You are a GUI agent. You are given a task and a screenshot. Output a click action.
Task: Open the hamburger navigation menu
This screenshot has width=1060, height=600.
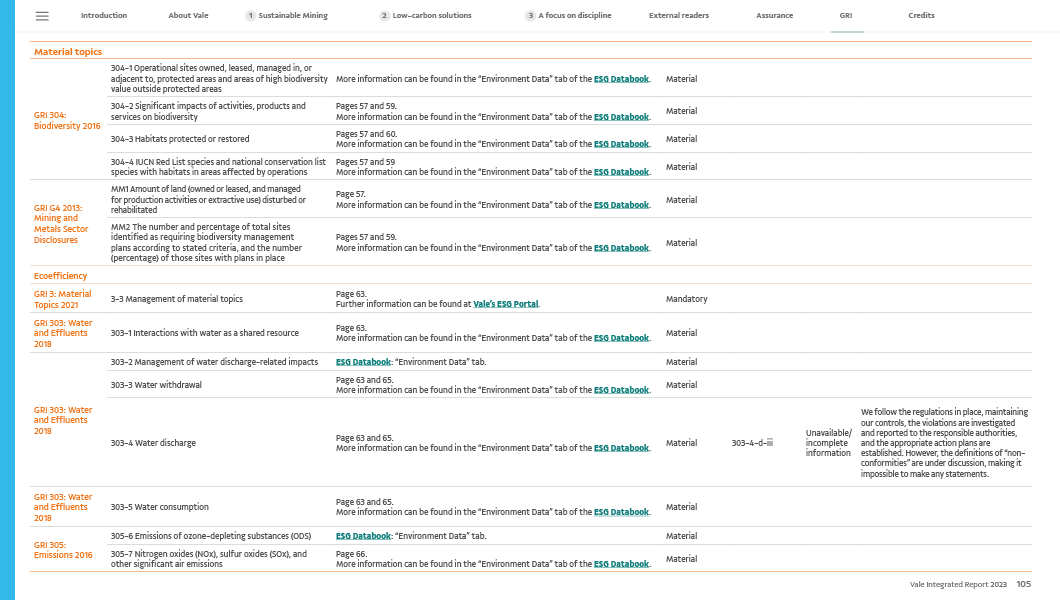point(42,16)
